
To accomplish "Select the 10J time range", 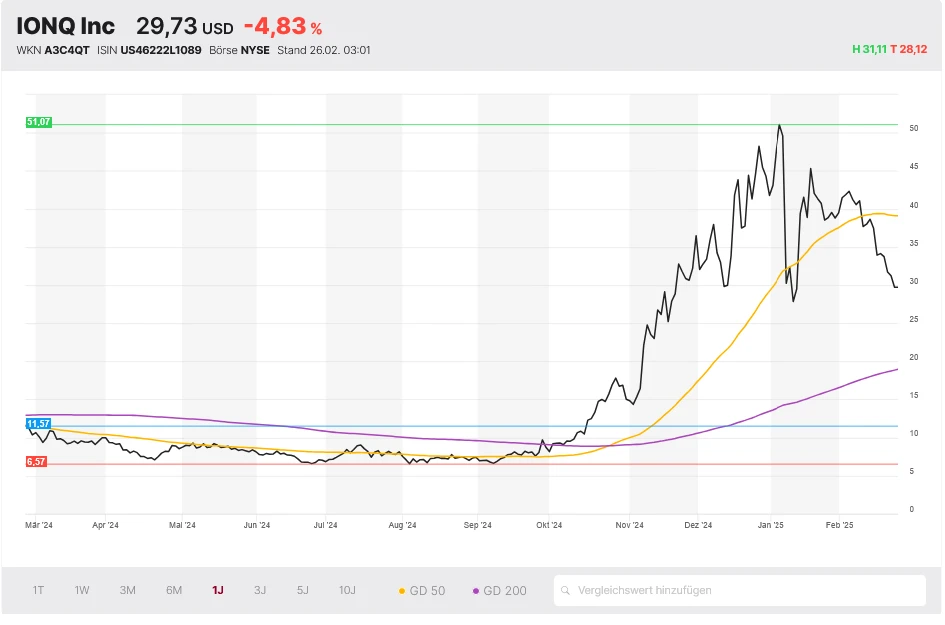I will 347,590.
